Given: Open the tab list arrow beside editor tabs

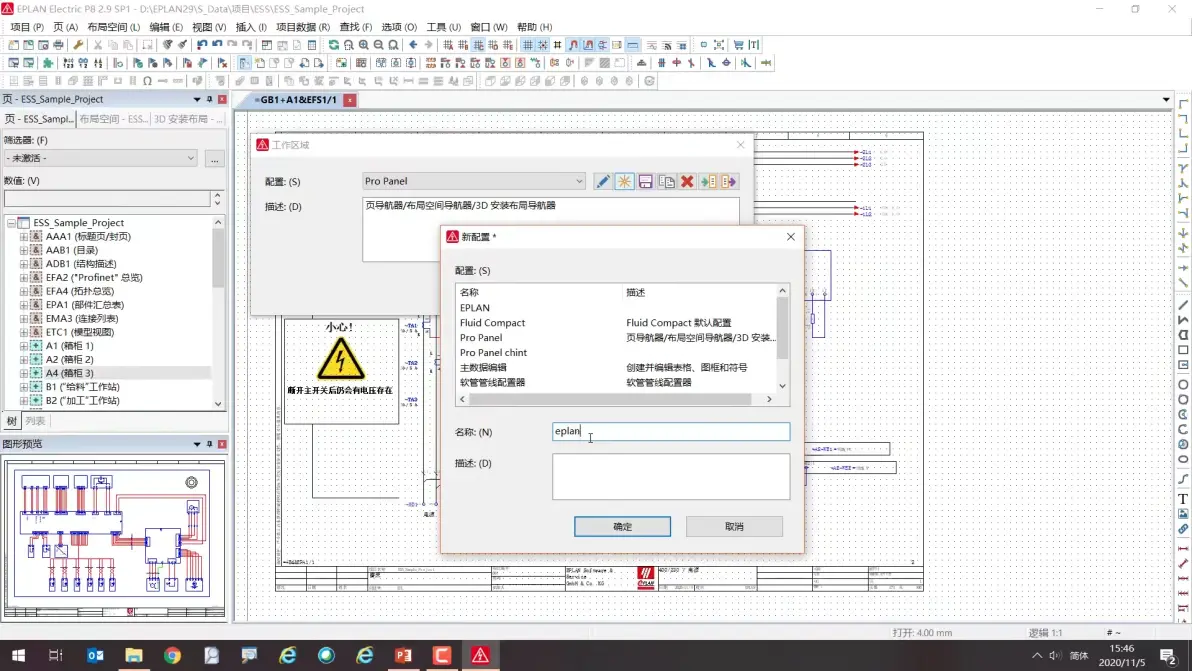Looking at the screenshot, I should pos(1166,100).
